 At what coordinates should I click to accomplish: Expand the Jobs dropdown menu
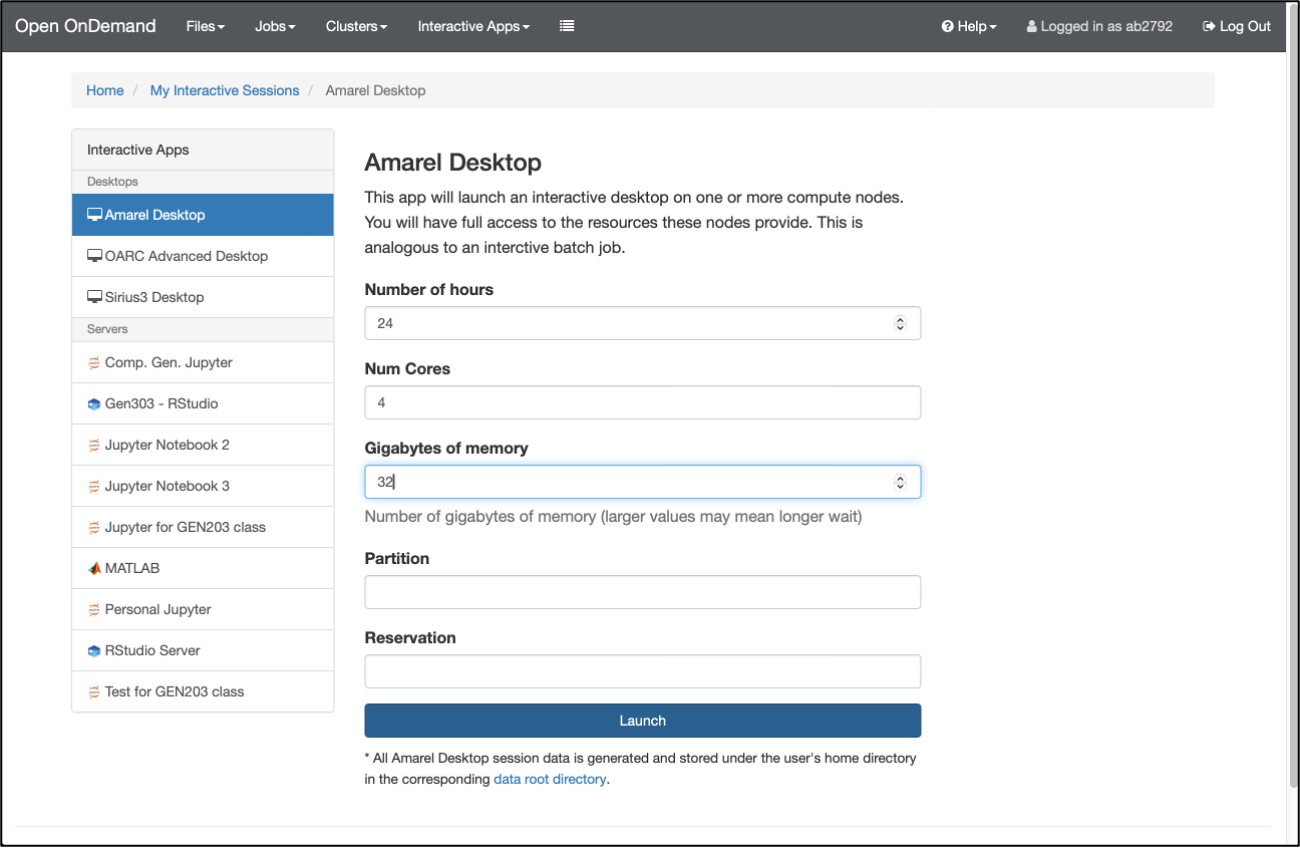click(x=275, y=26)
